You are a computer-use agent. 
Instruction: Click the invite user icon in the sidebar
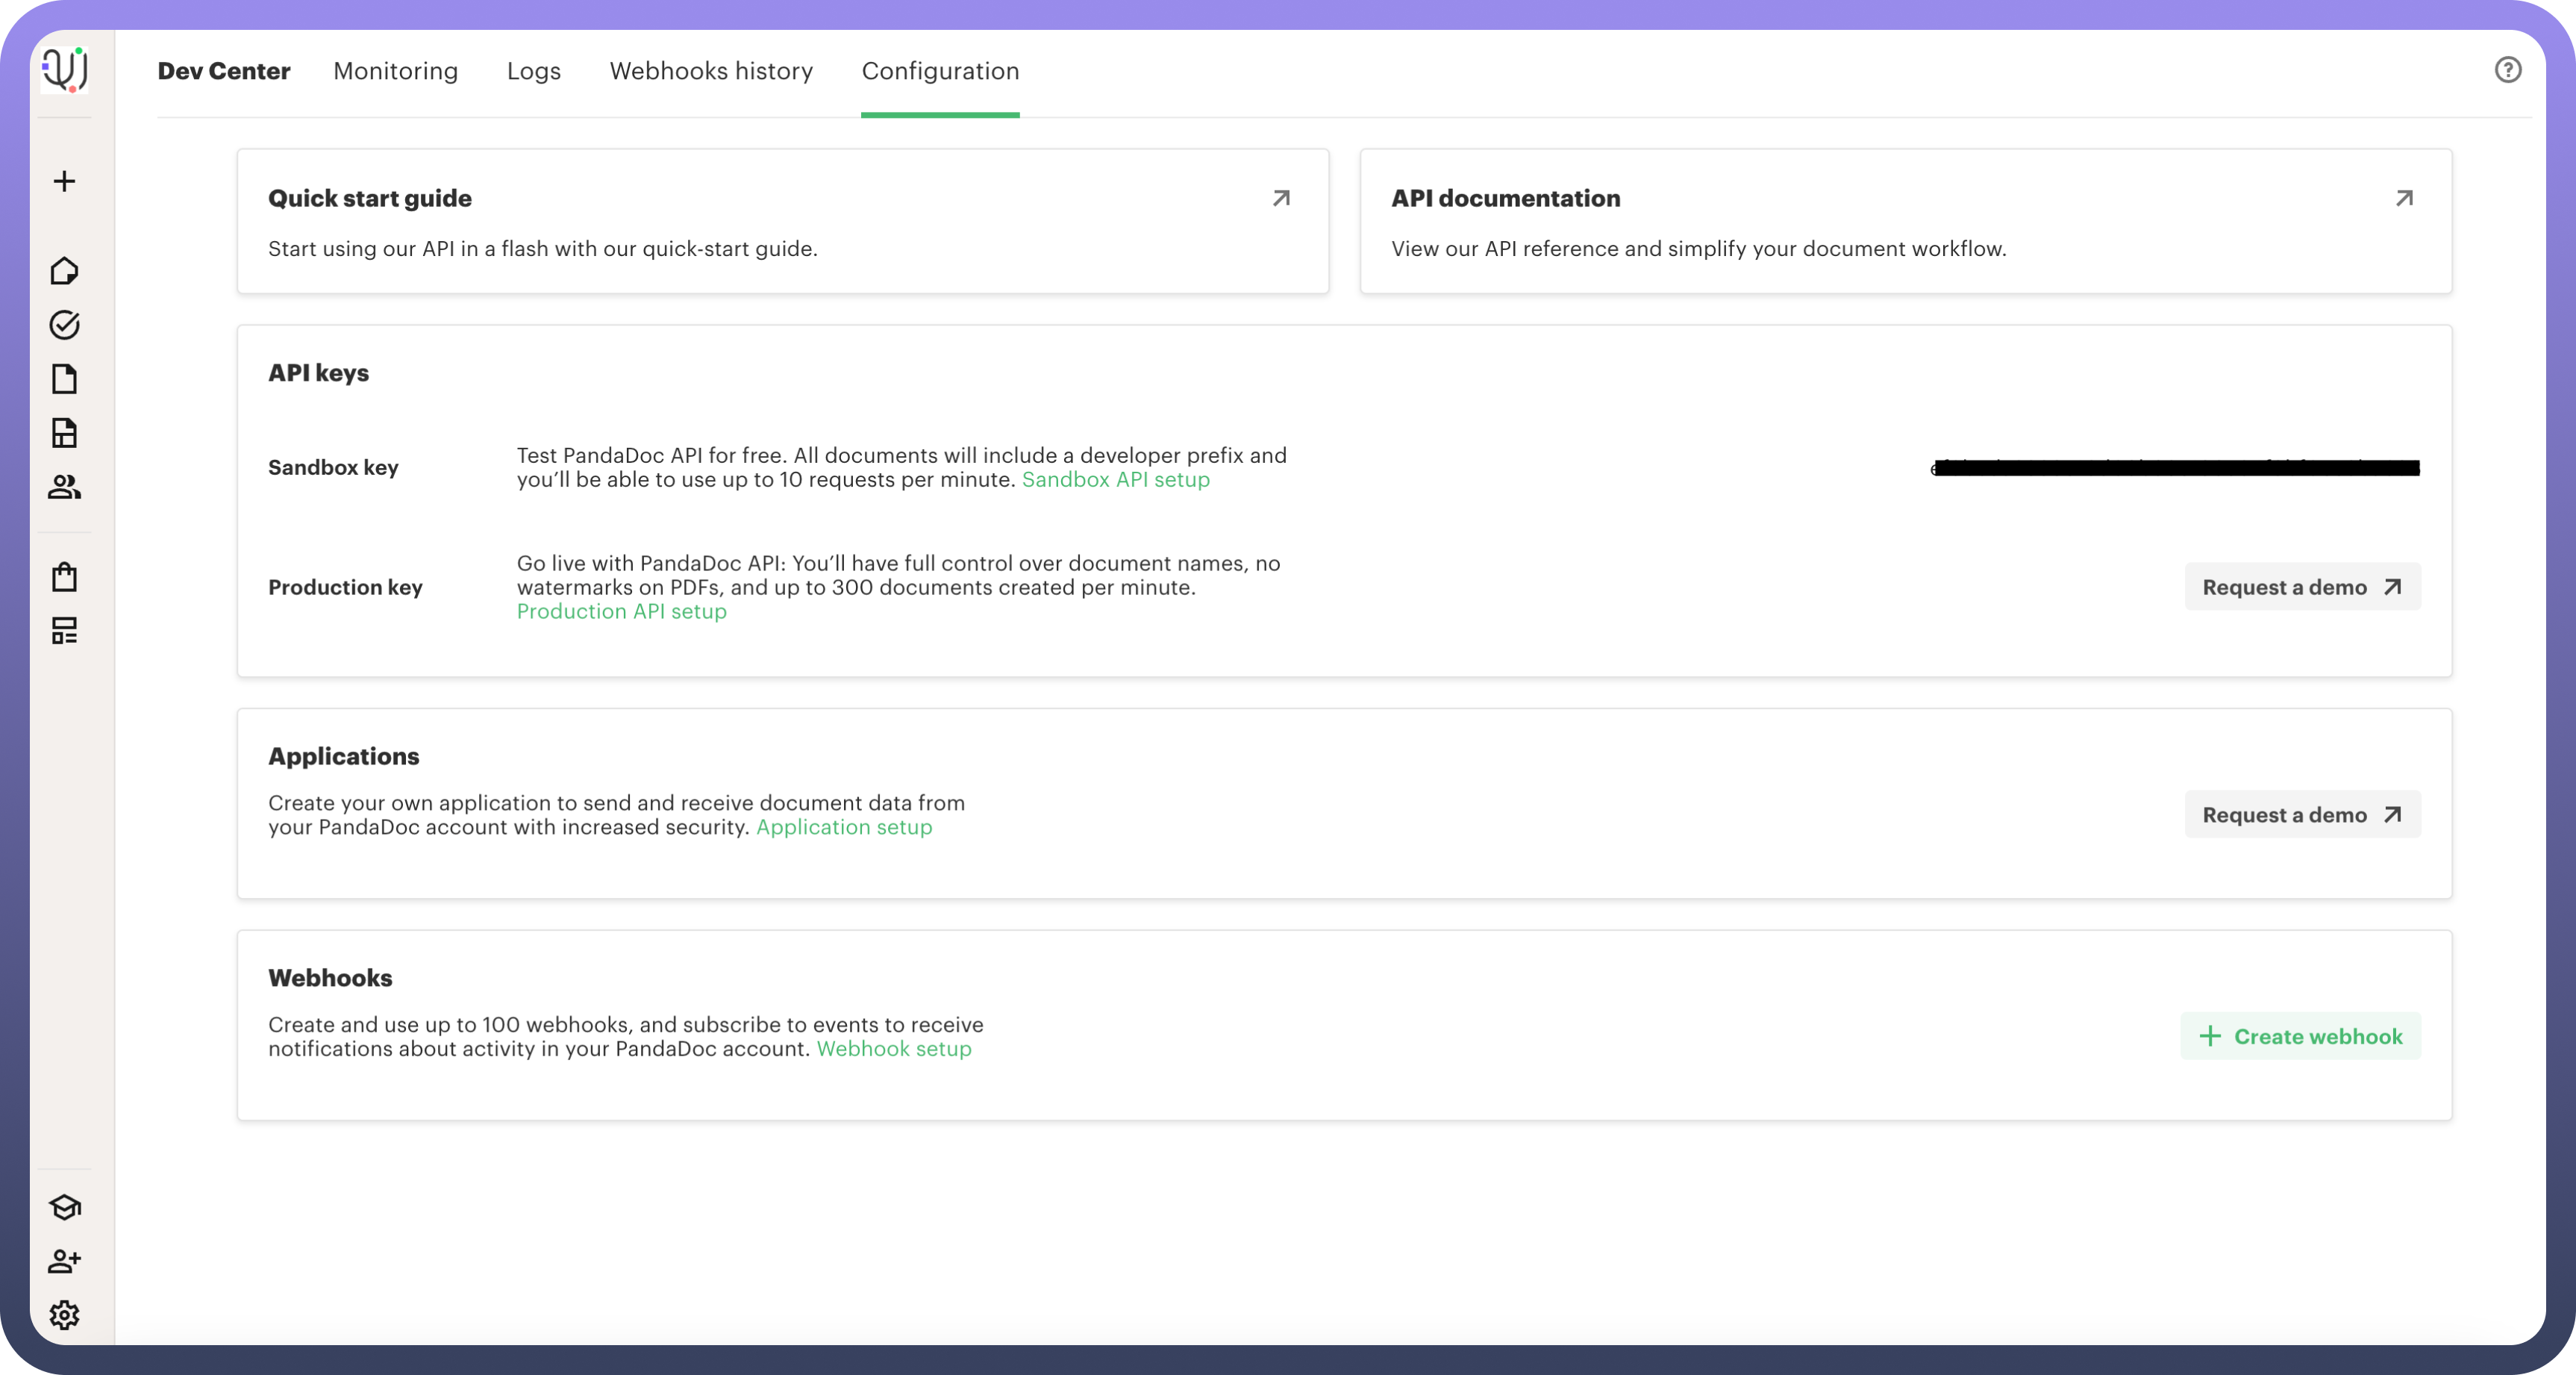coord(64,1261)
